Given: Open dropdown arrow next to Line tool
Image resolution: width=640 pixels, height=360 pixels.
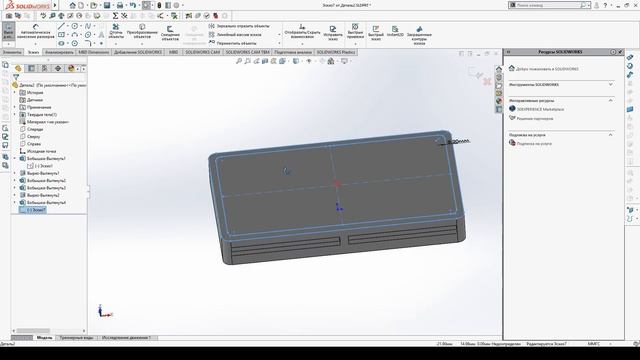Looking at the screenshot, I should (x=68, y=26).
